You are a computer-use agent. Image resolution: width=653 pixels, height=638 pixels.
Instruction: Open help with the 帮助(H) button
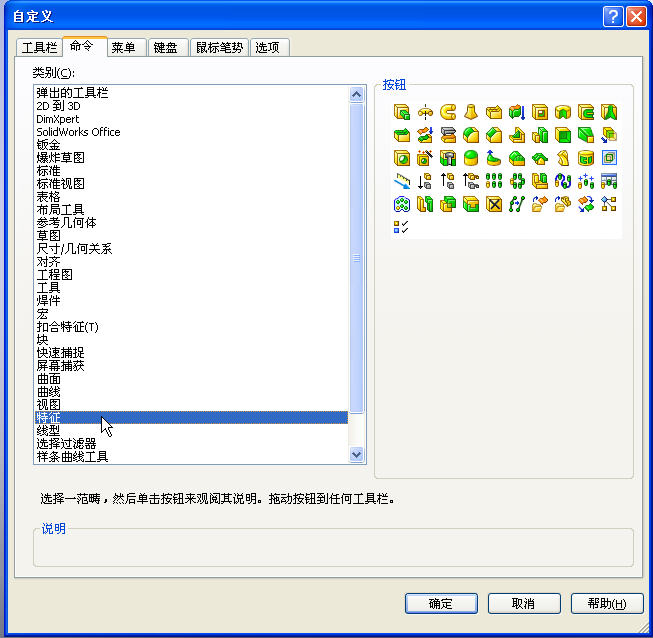coord(607,603)
